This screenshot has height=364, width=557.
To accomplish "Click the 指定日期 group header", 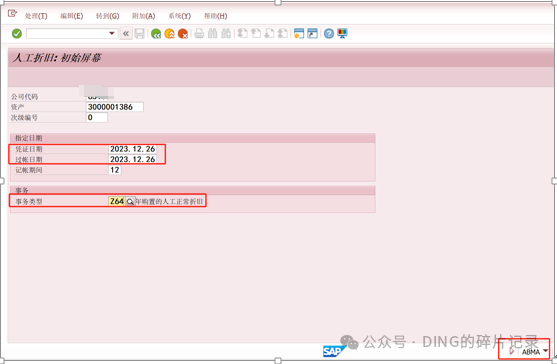I will pyautogui.click(x=29, y=138).
